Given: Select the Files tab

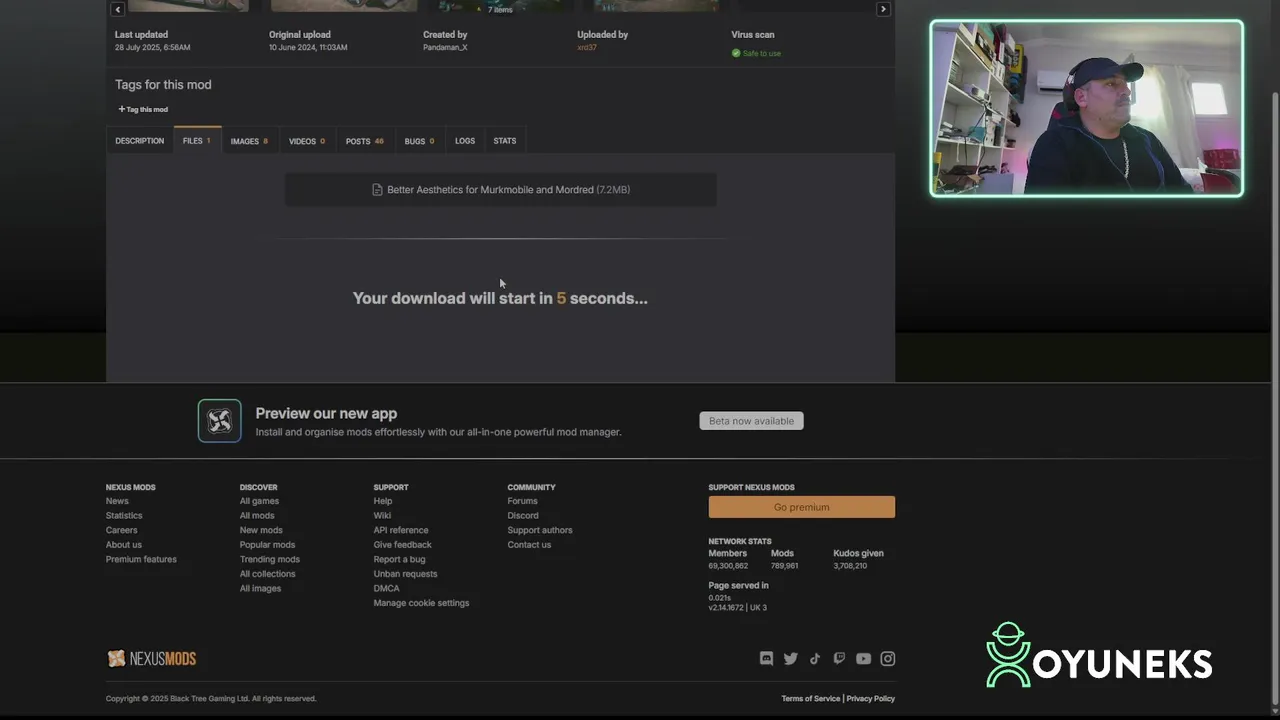Looking at the screenshot, I should [196, 141].
